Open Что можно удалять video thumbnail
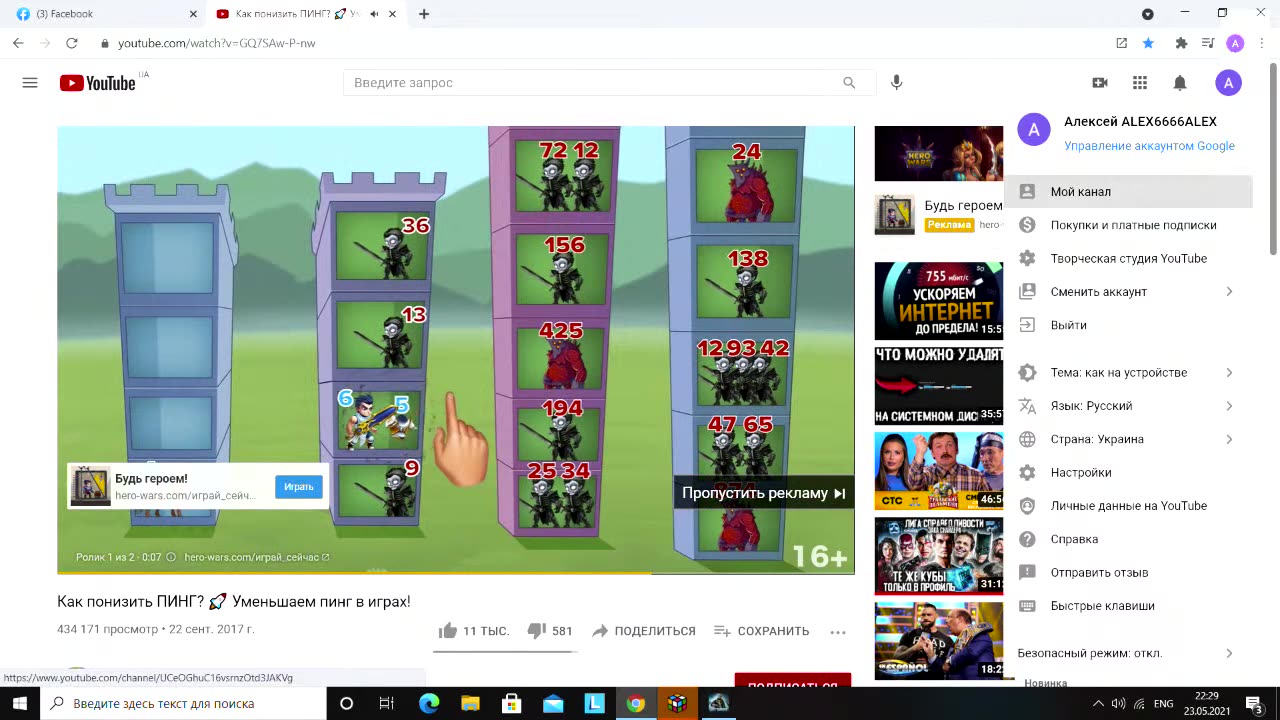Viewport: 1280px width, 720px height. tap(939, 385)
